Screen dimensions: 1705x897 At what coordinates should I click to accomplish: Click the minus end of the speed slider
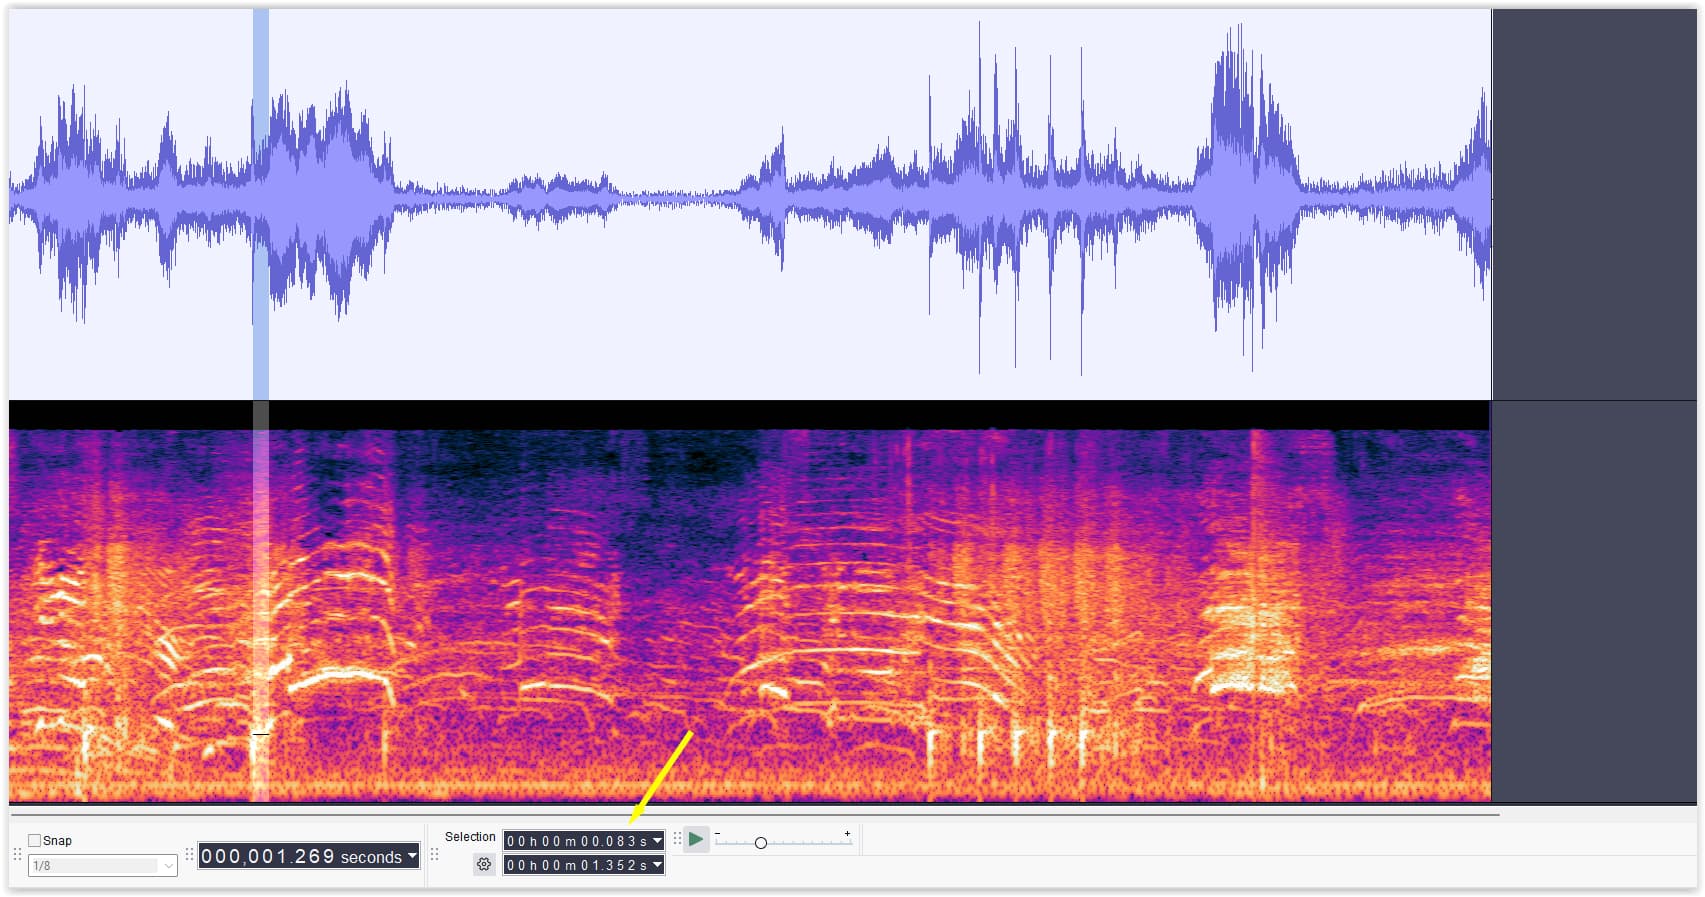pos(718,834)
